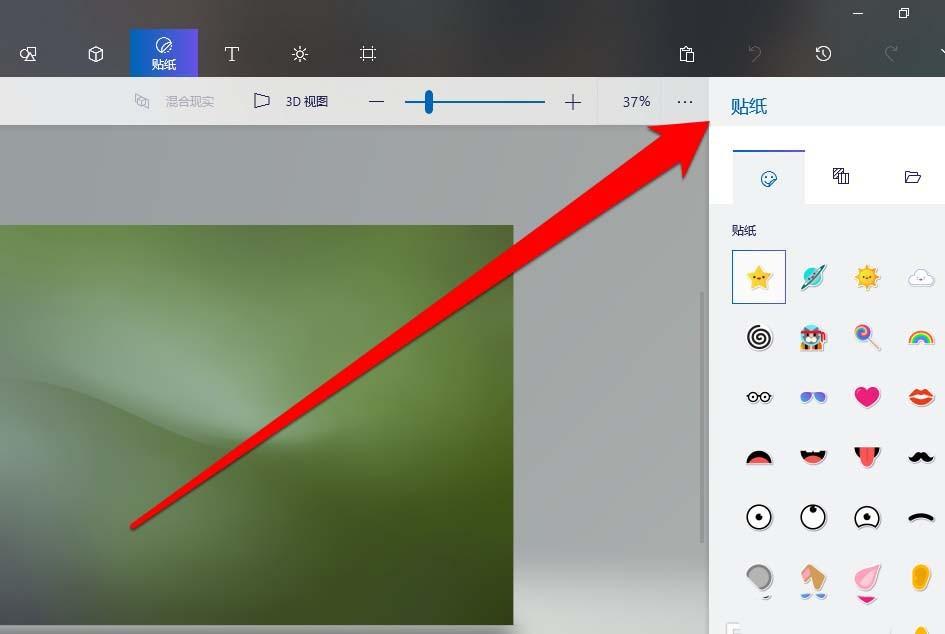Open the zoom overflow ellipsis menu

pos(685,101)
